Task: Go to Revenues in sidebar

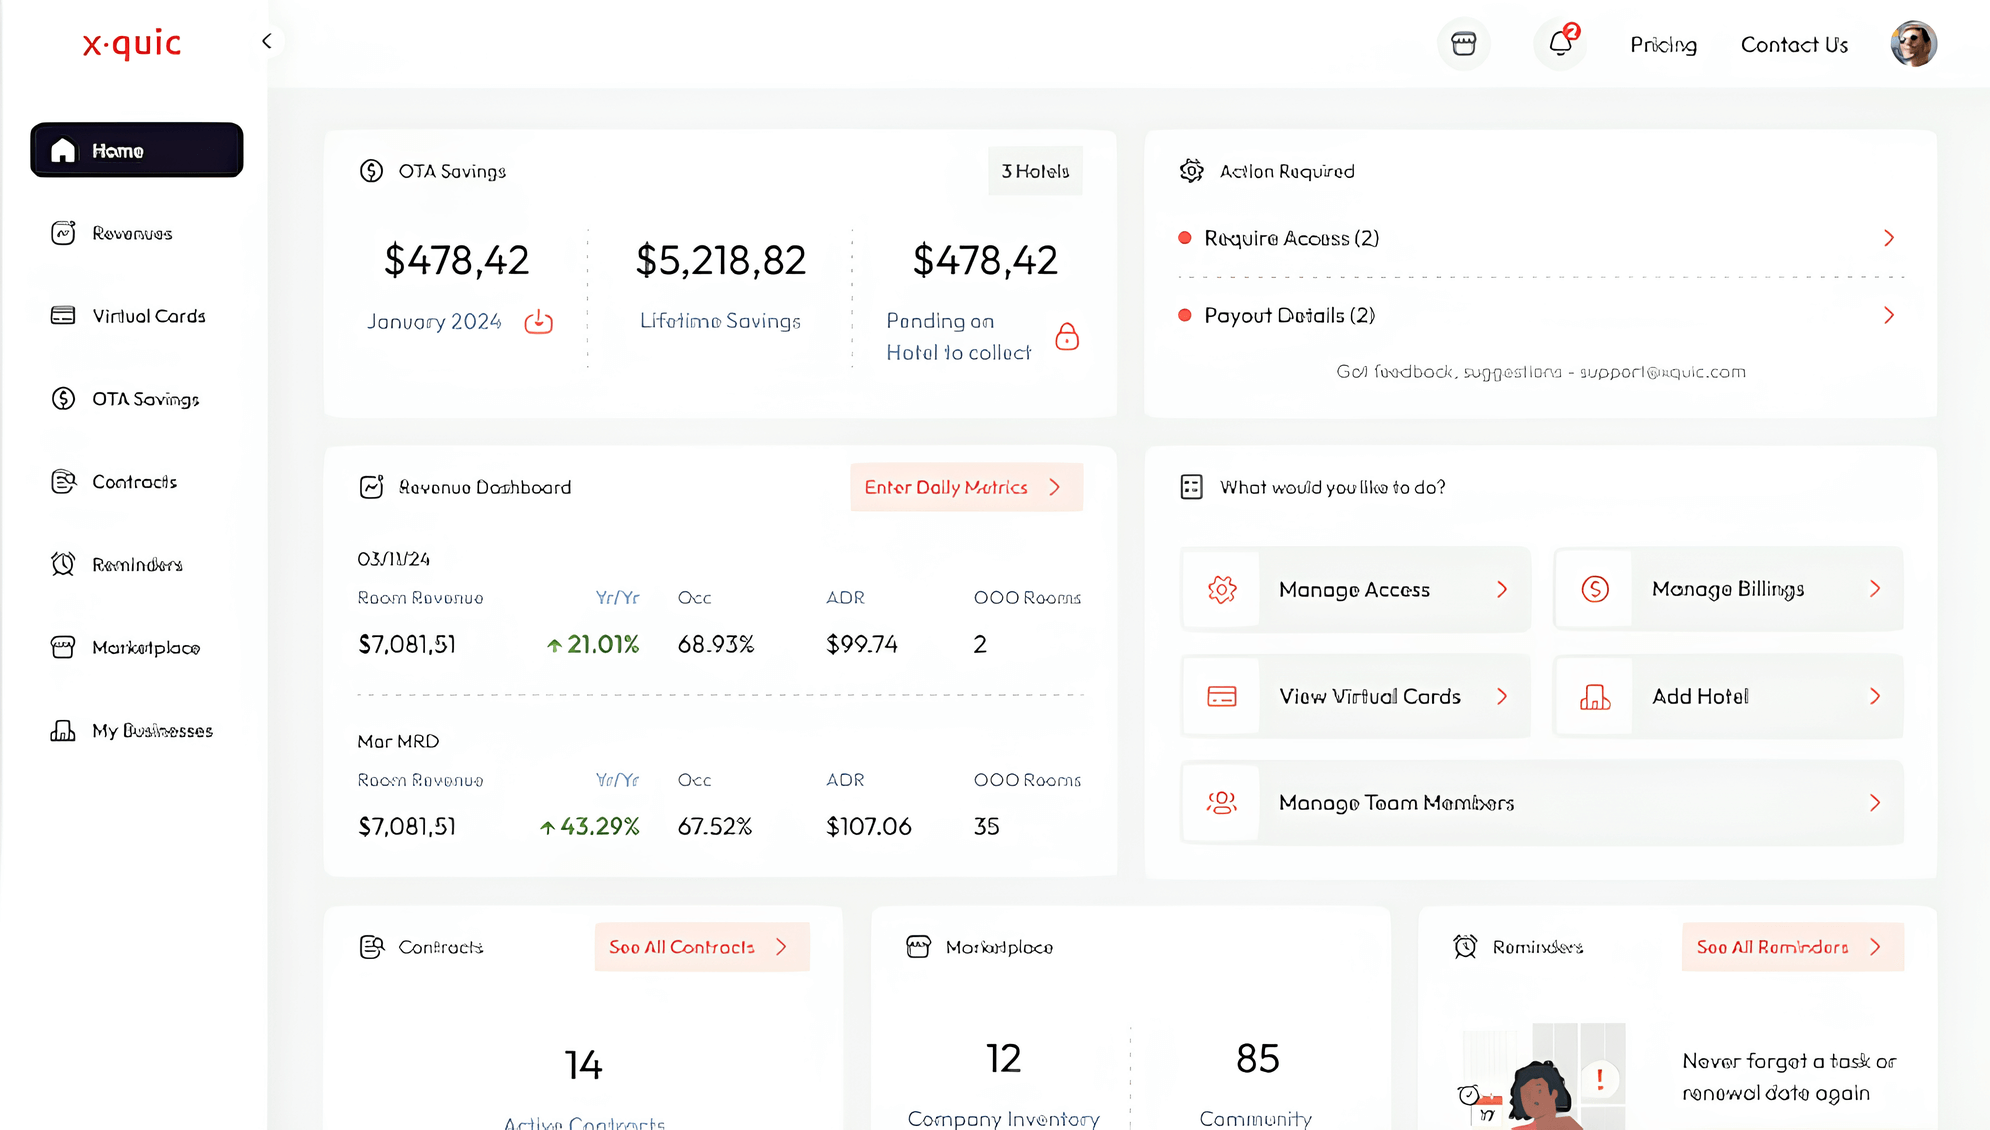Action: click(x=132, y=233)
